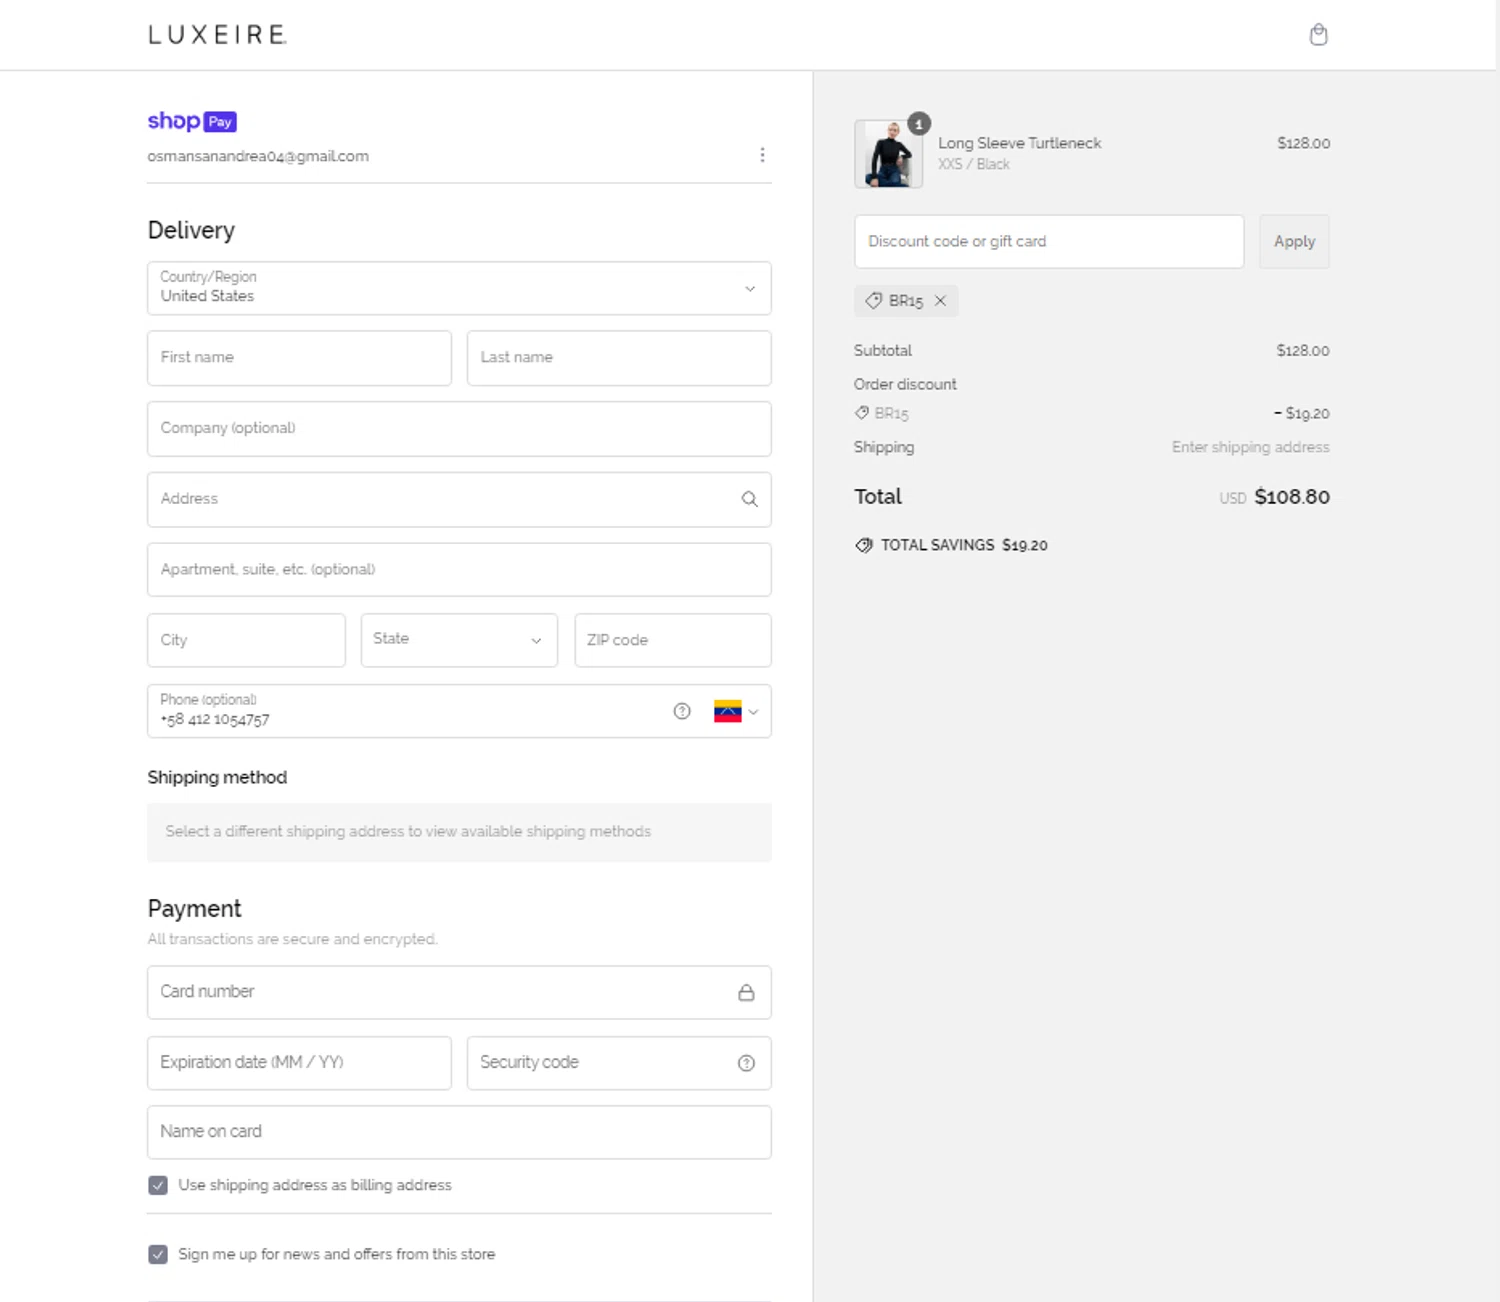Apply the discount code
Image resolution: width=1500 pixels, height=1302 pixels.
pos(1294,241)
